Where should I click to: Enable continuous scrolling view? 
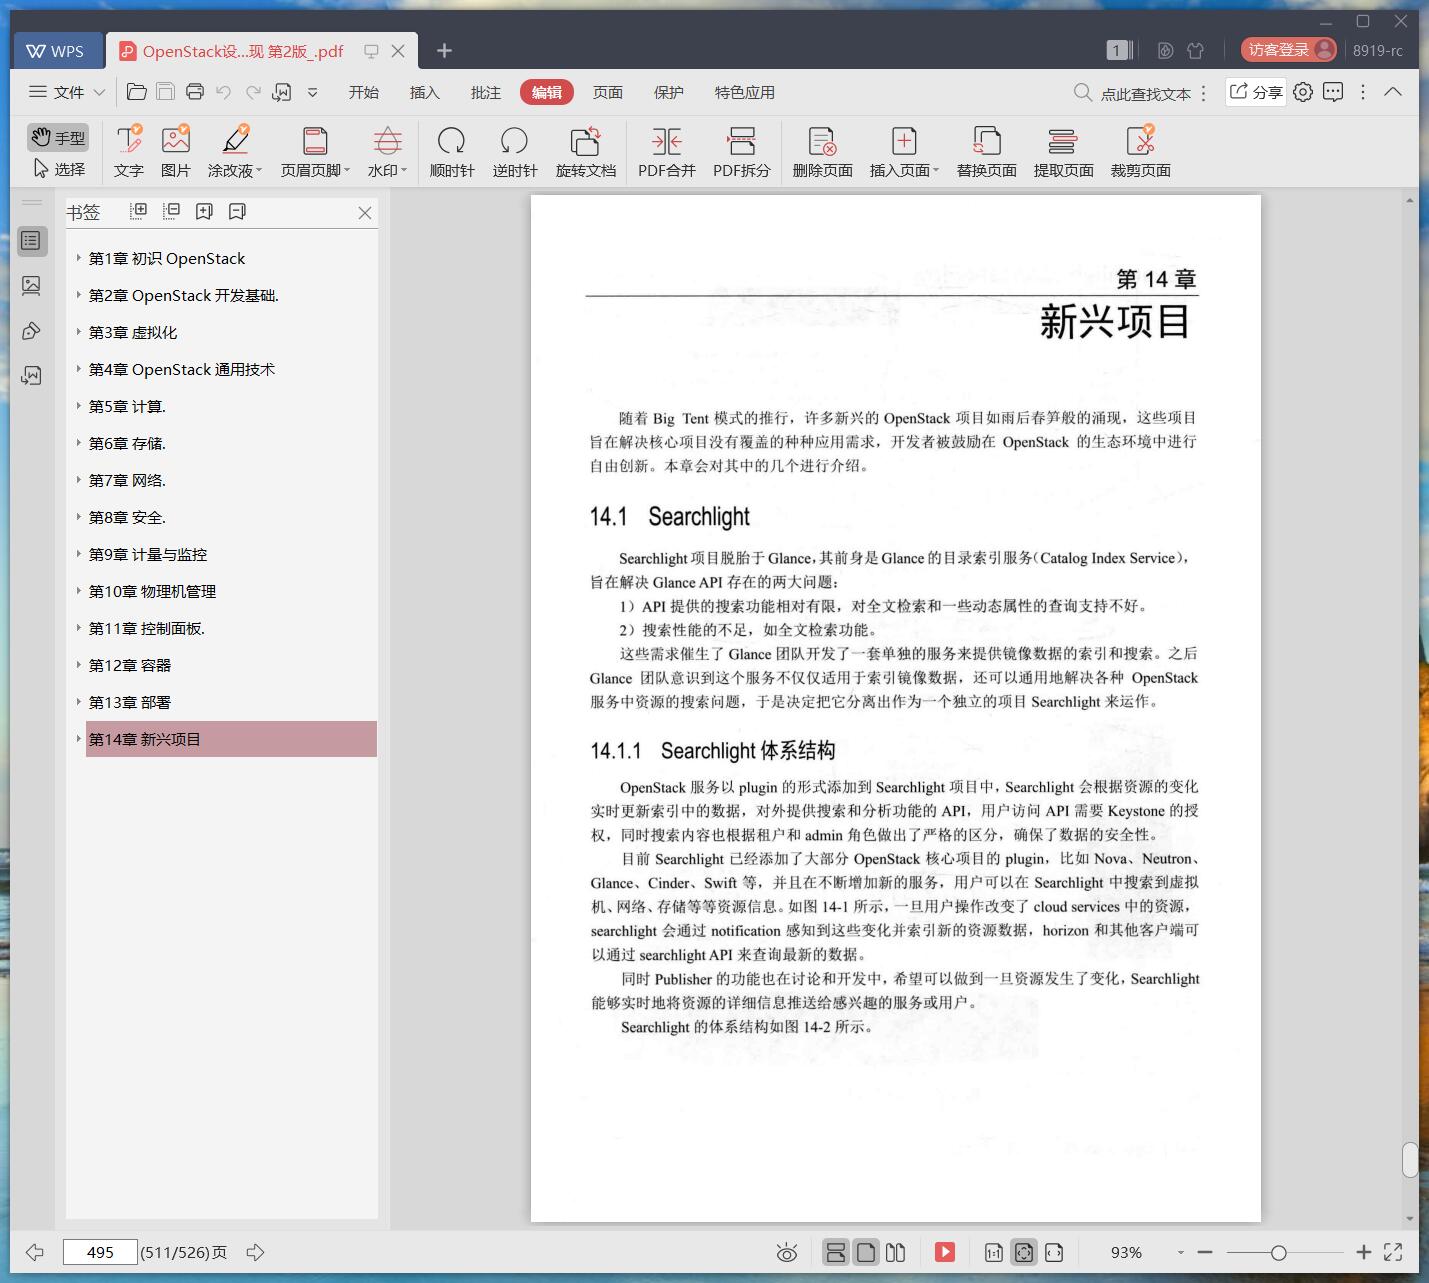pyautogui.click(x=836, y=1252)
